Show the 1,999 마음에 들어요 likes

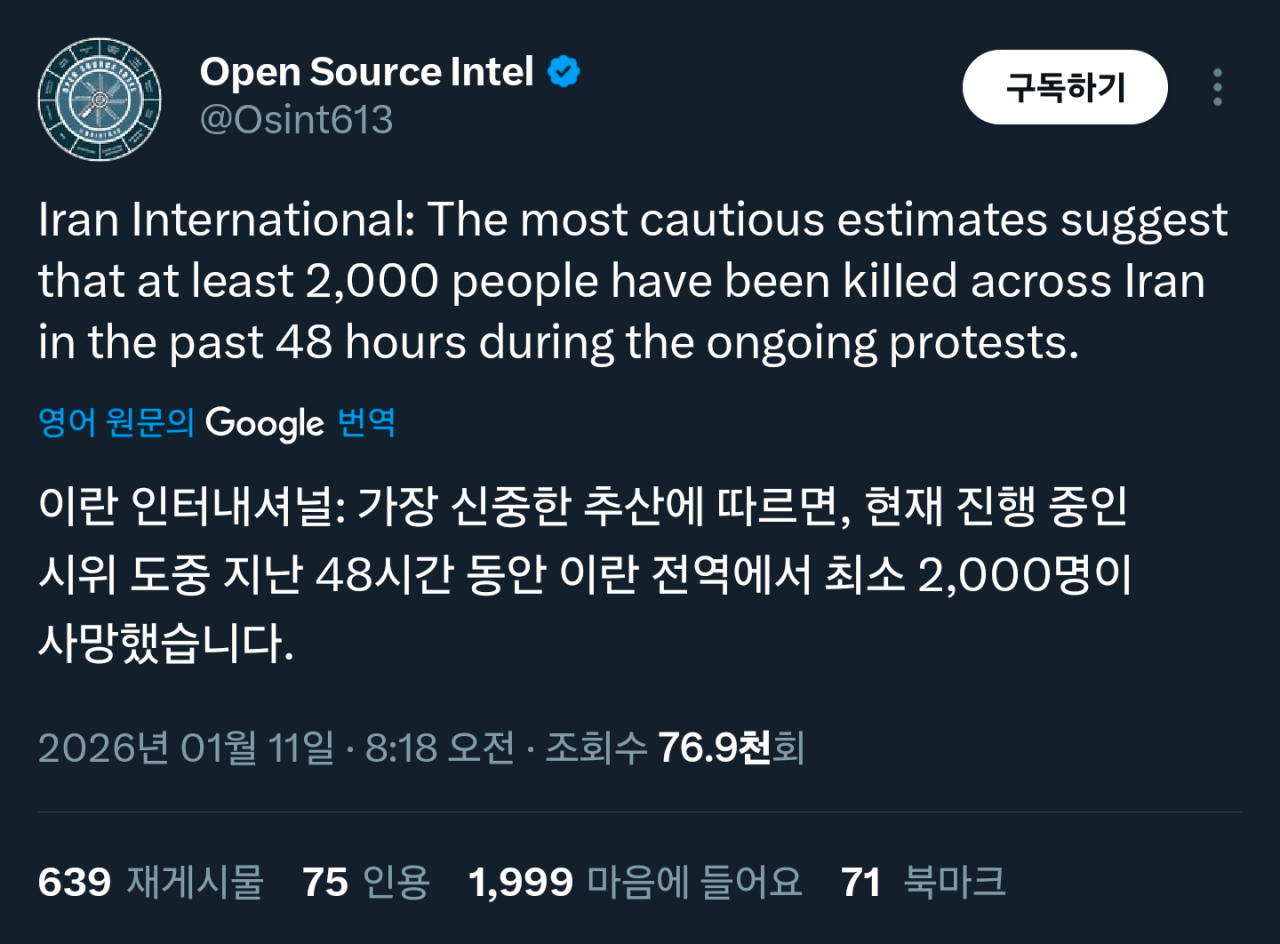(x=635, y=882)
